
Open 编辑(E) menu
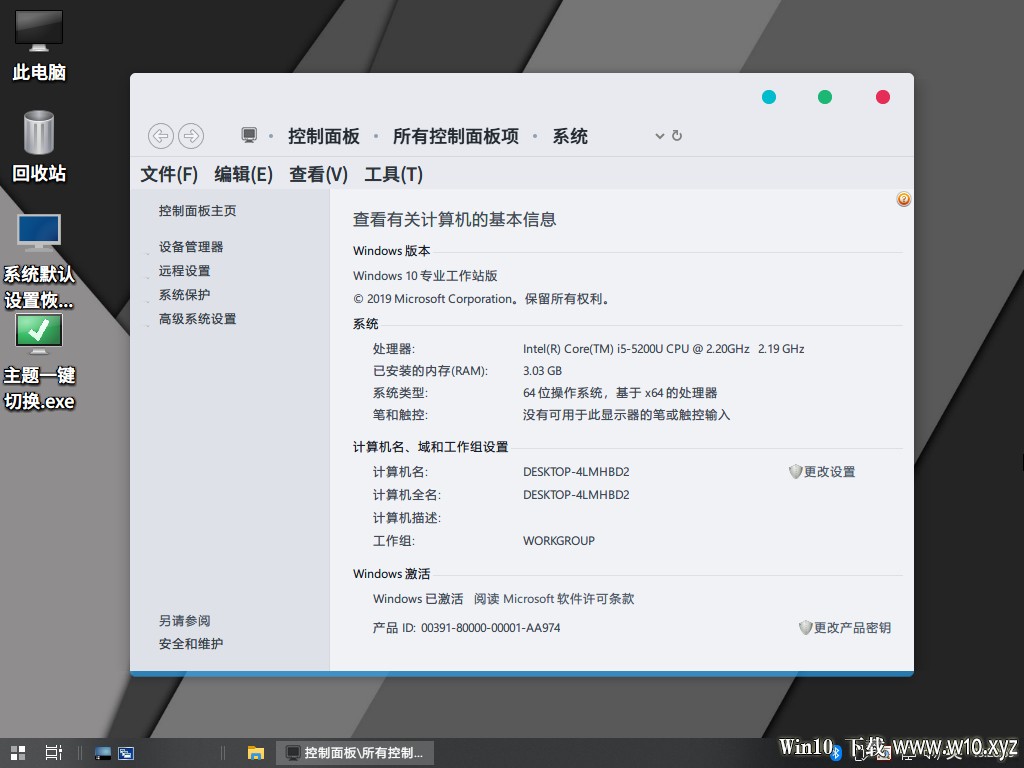click(244, 174)
